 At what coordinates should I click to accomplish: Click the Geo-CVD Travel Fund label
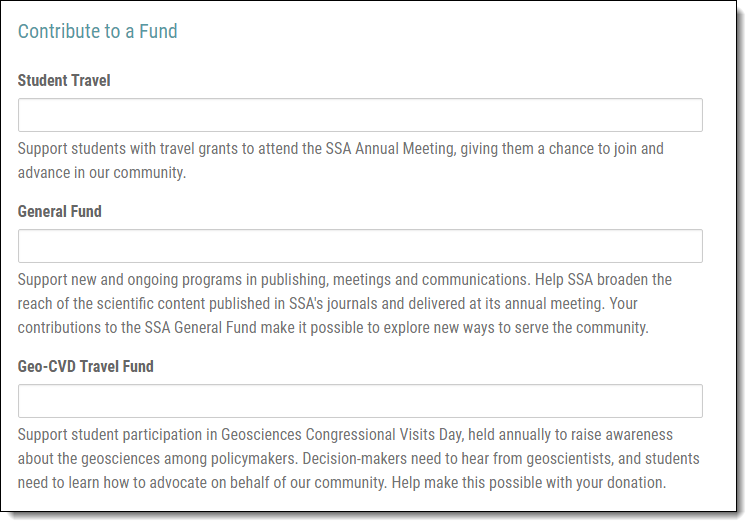tap(86, 366)
